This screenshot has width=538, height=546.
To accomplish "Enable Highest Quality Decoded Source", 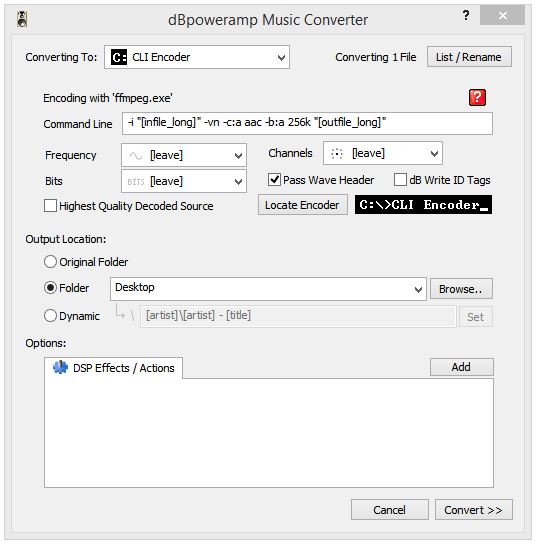I will coord(50,206).
